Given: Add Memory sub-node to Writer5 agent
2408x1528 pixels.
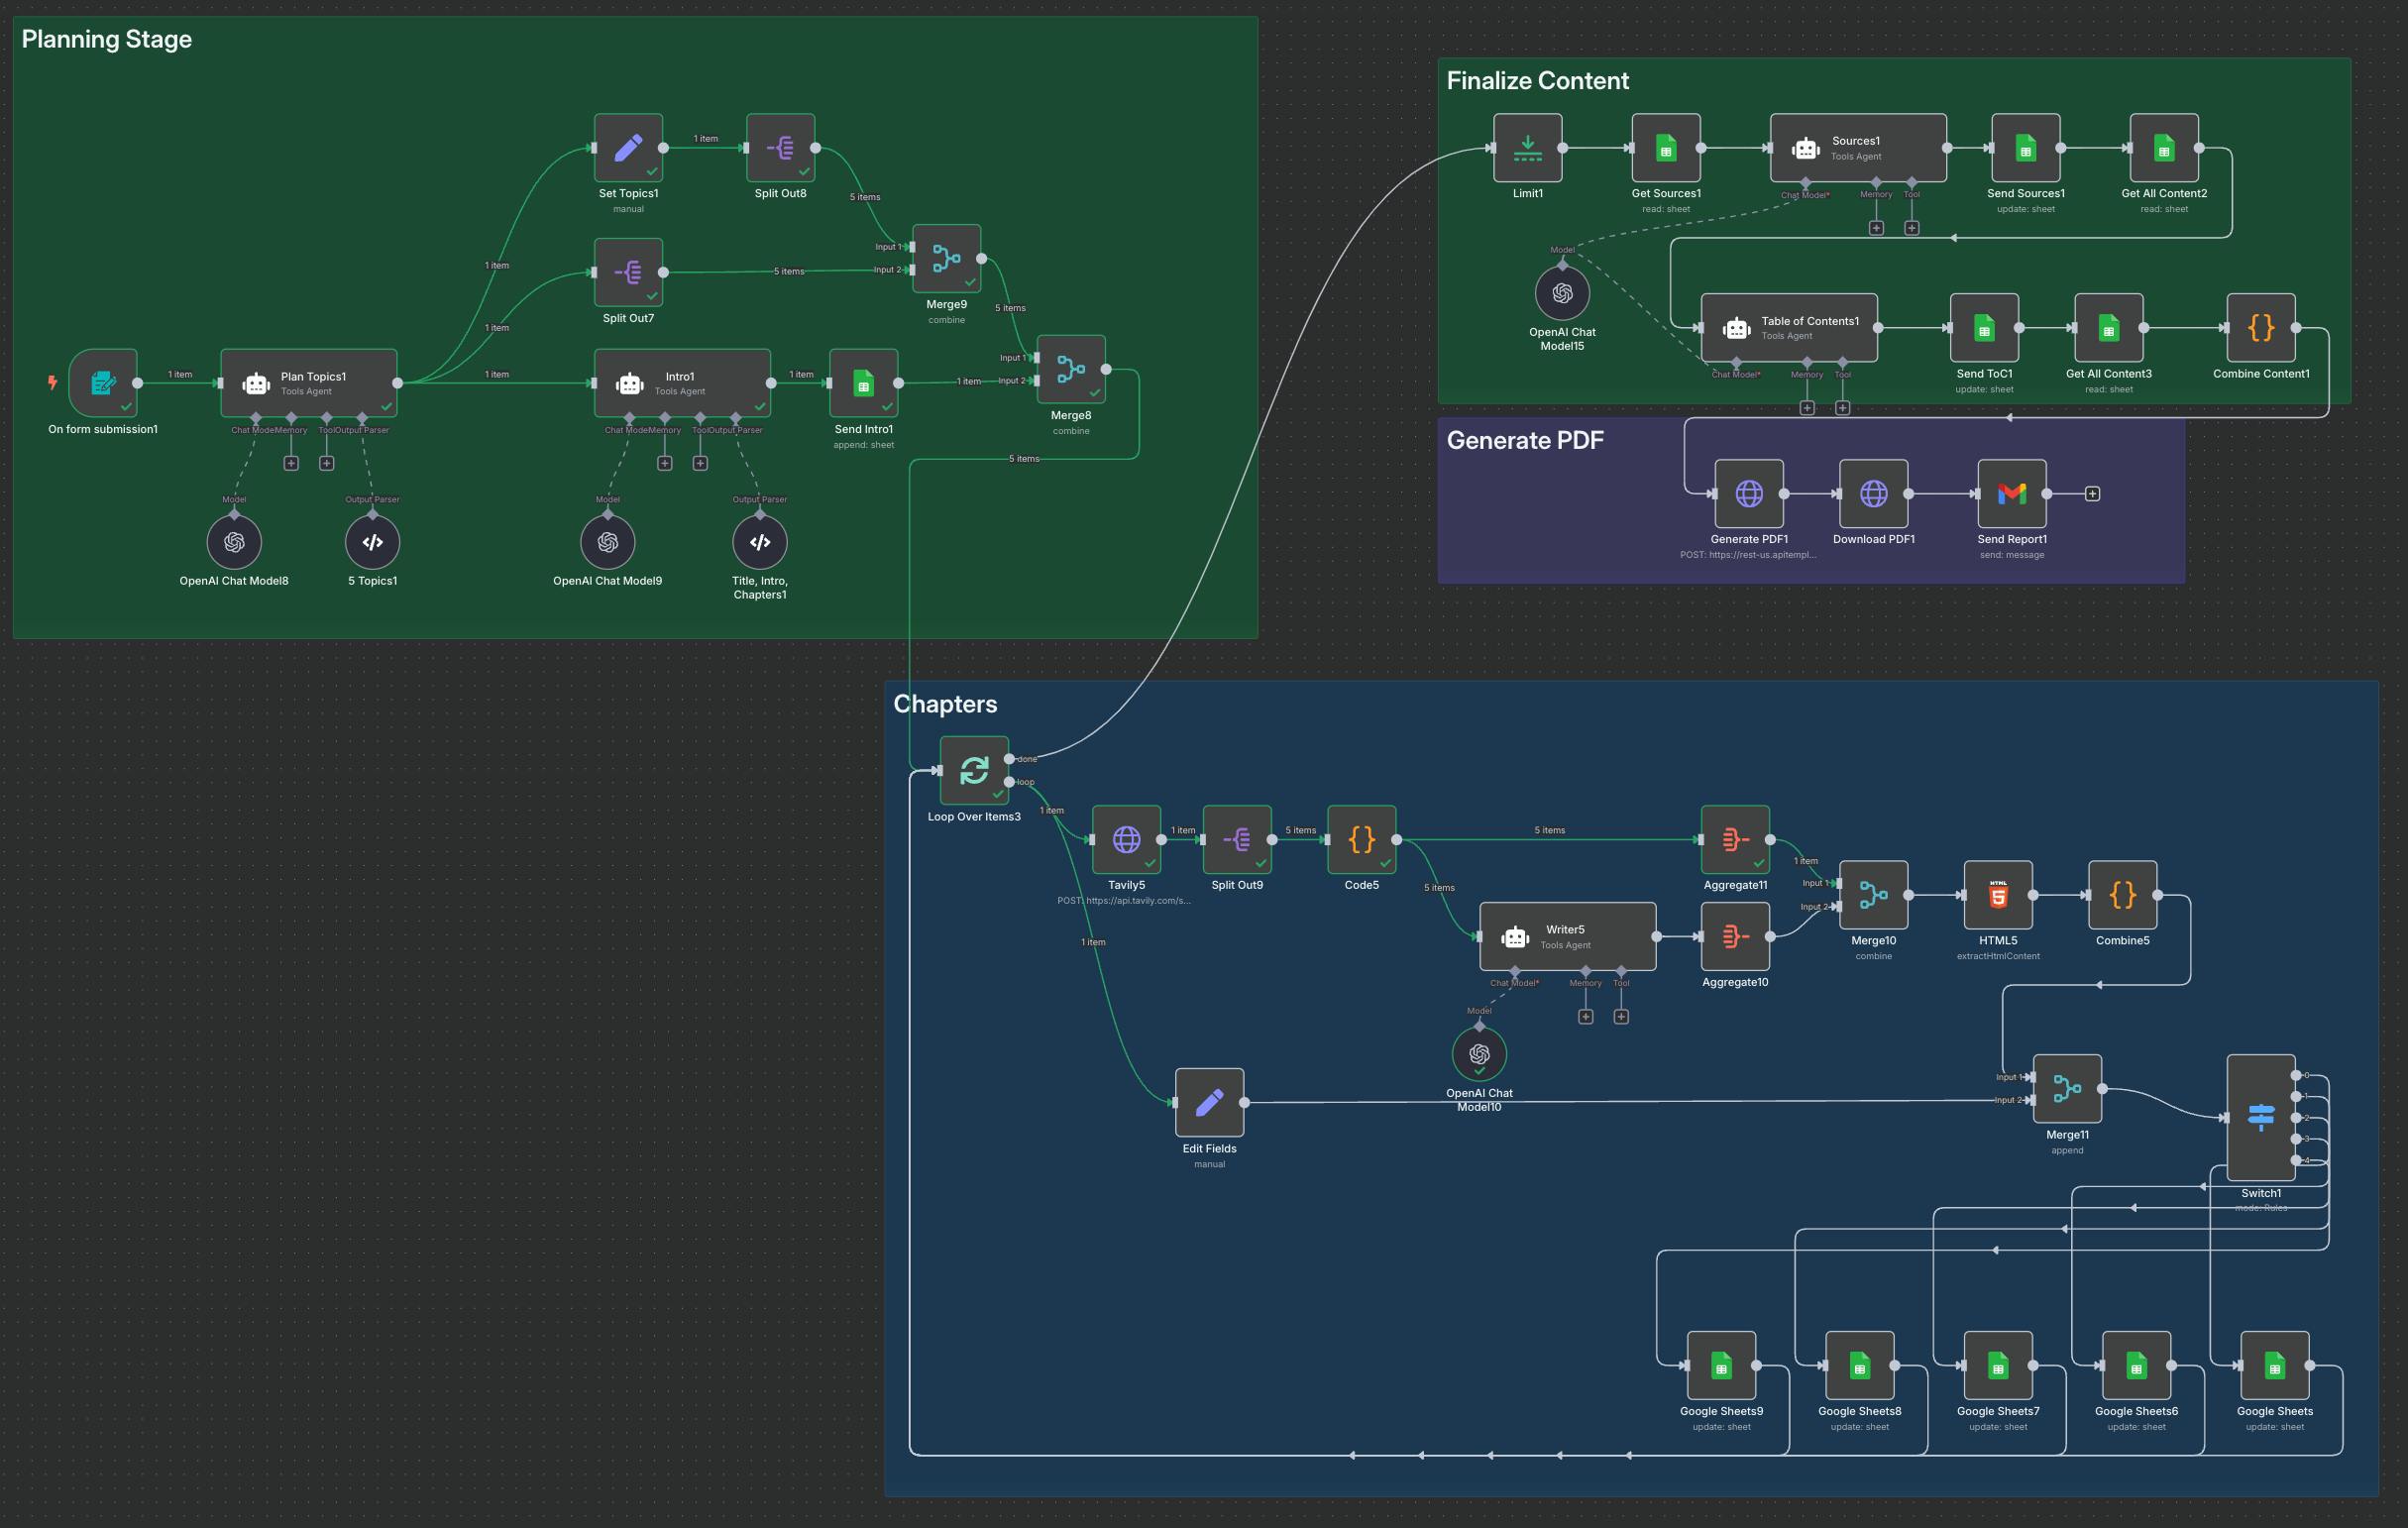Looking at the screenshot, I should tap(1585, 1017).
